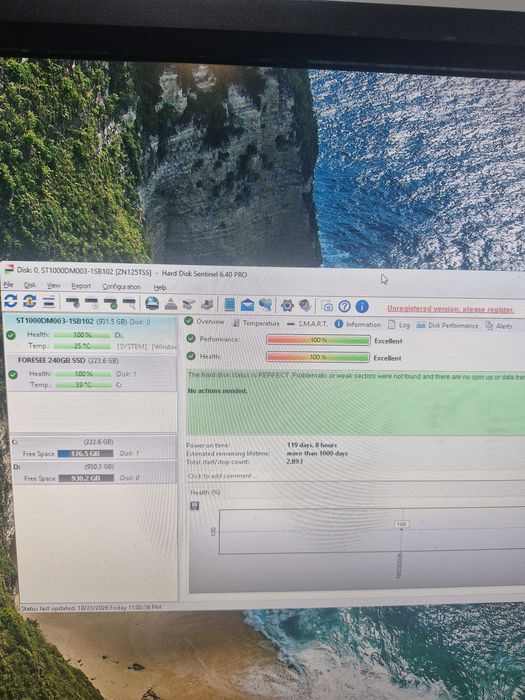525x700 pixels.
Task: Click the D: free space bar
Action: pos(86,478)
